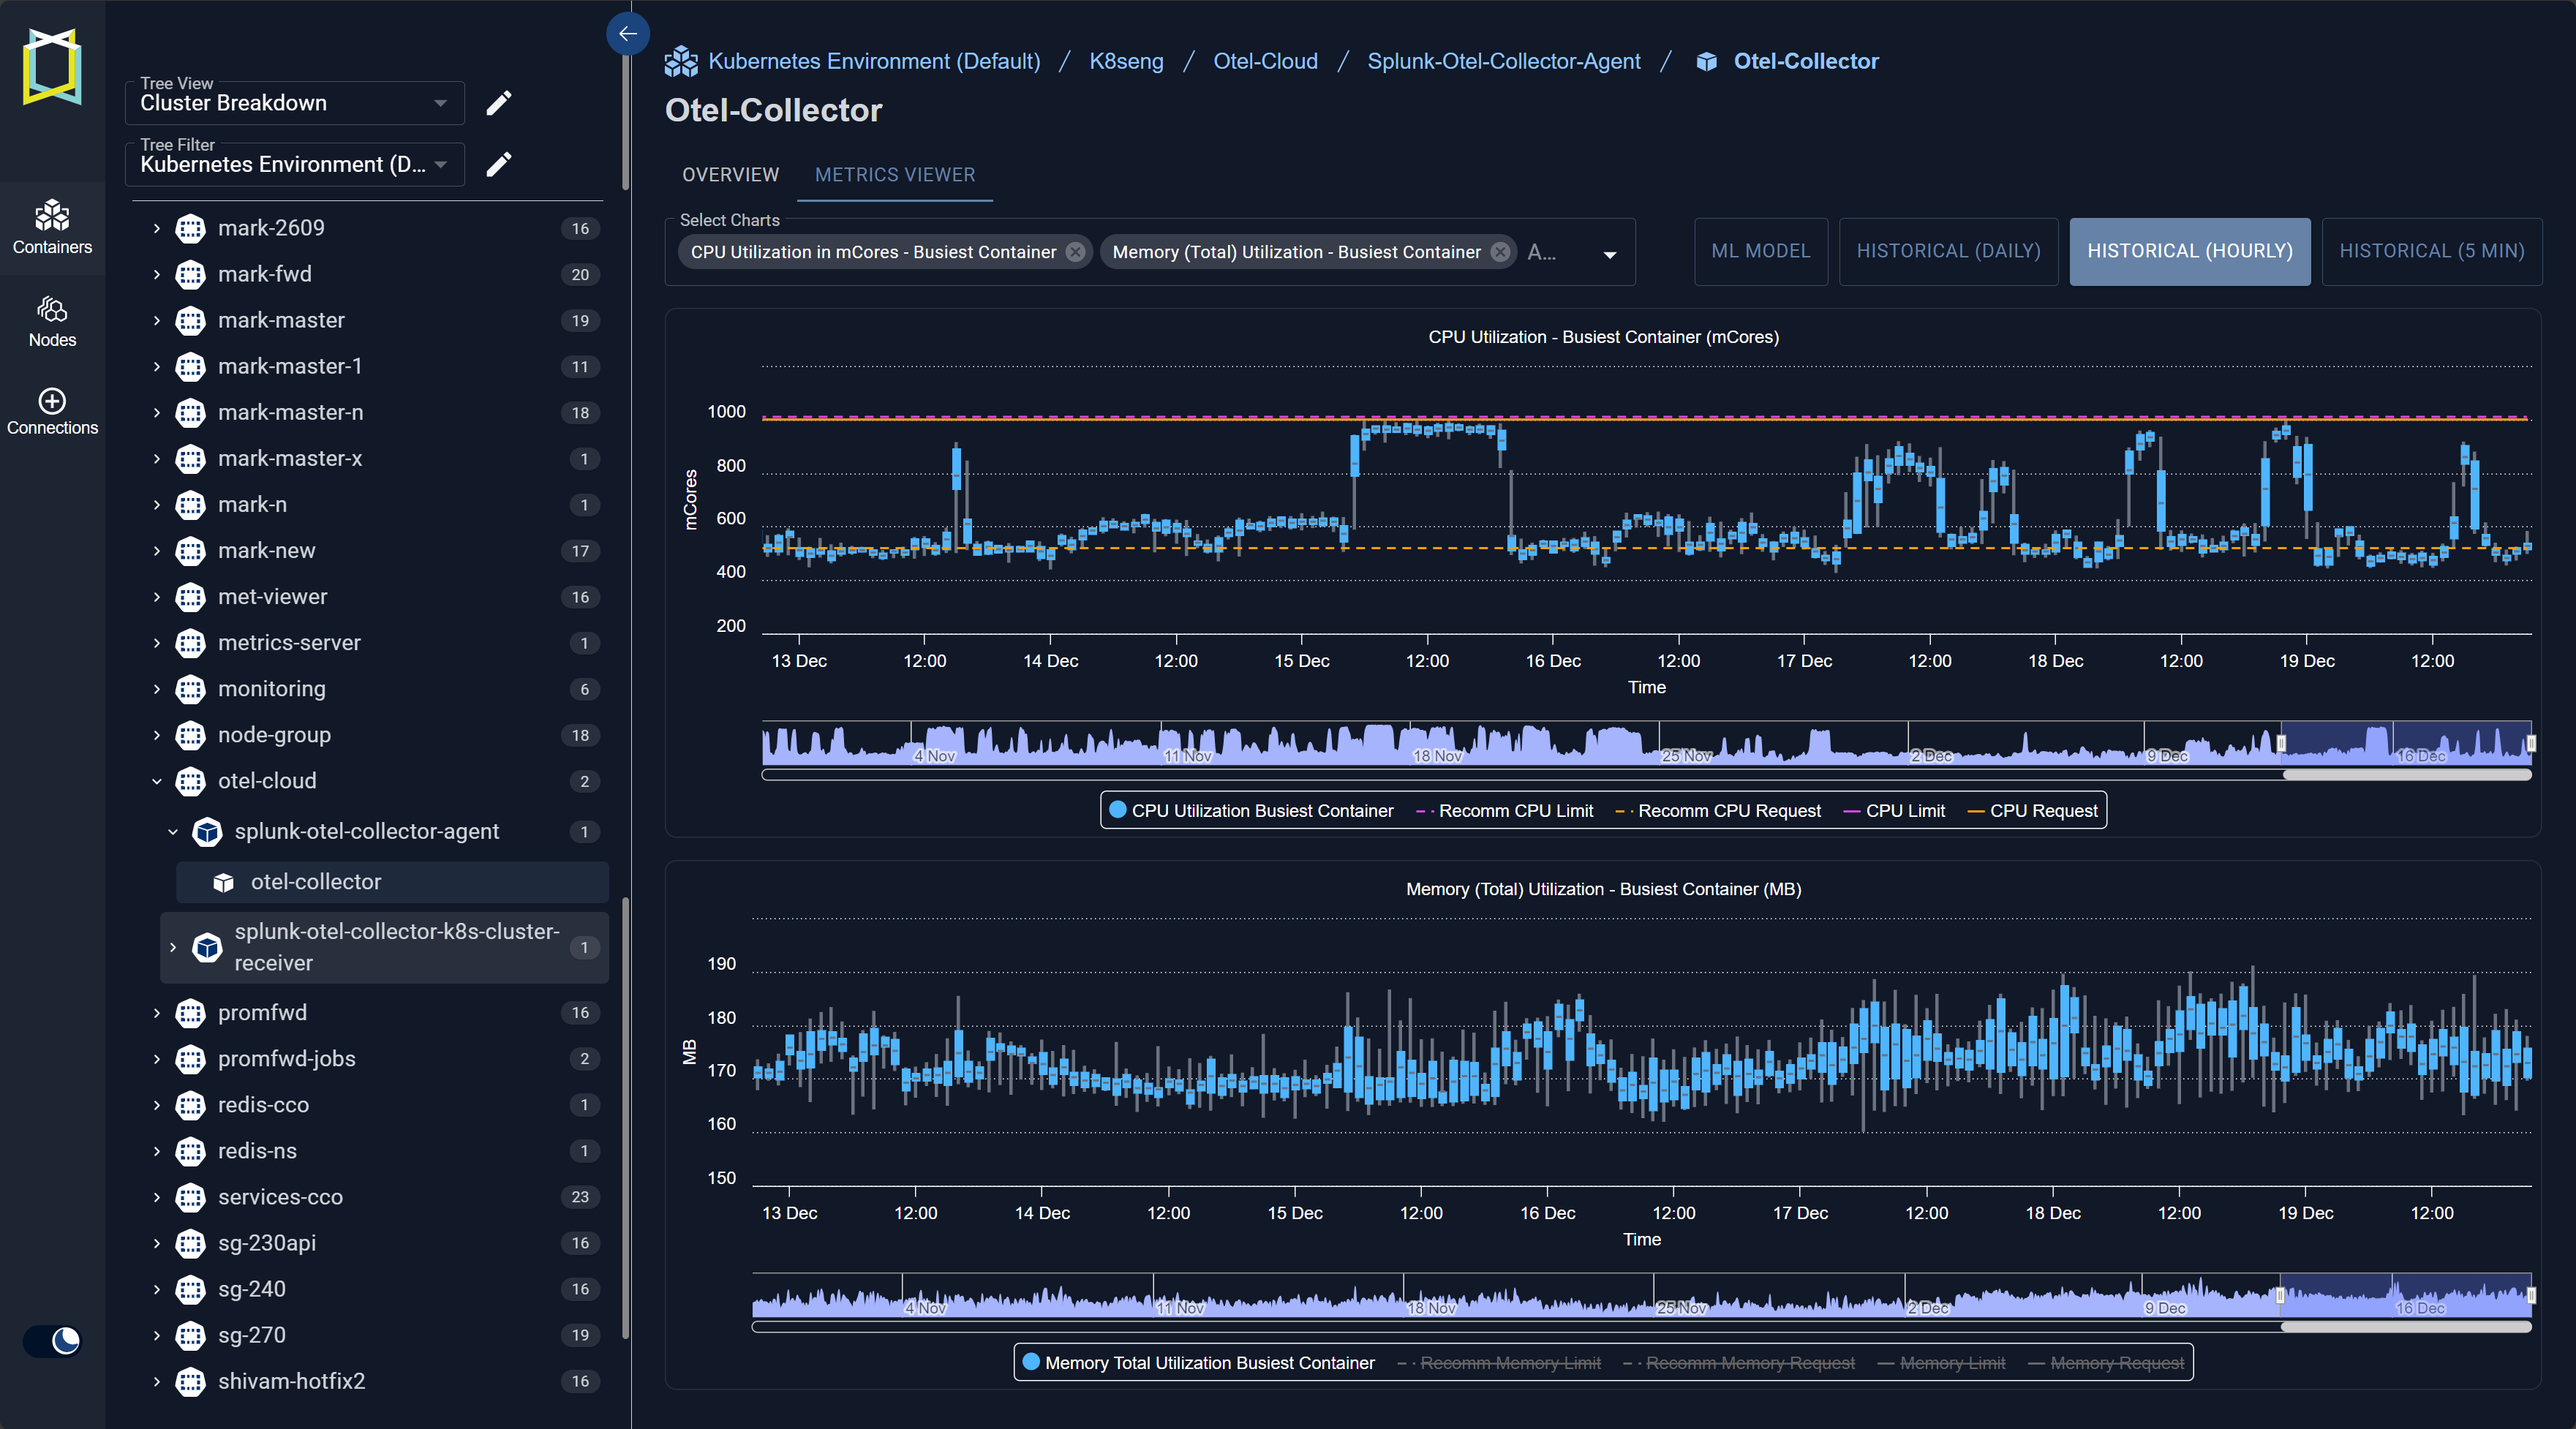This screenshot has height=1429, width=2576.
Task: Expand the promfwd-jobs tree node
Action: (157, 1059)
